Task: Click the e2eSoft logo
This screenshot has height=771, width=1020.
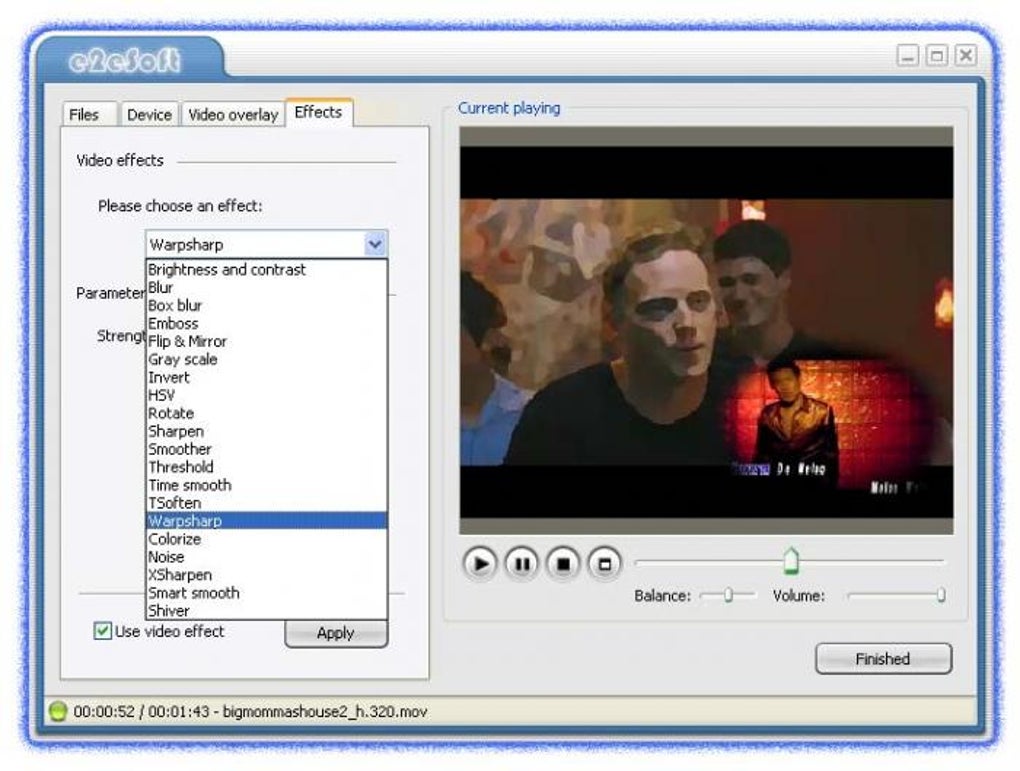Action: (124, 61)
